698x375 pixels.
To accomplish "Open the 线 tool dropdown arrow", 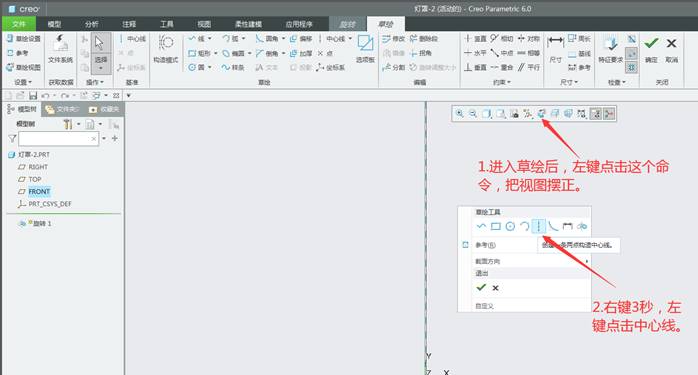I will (x=210, y=39).
